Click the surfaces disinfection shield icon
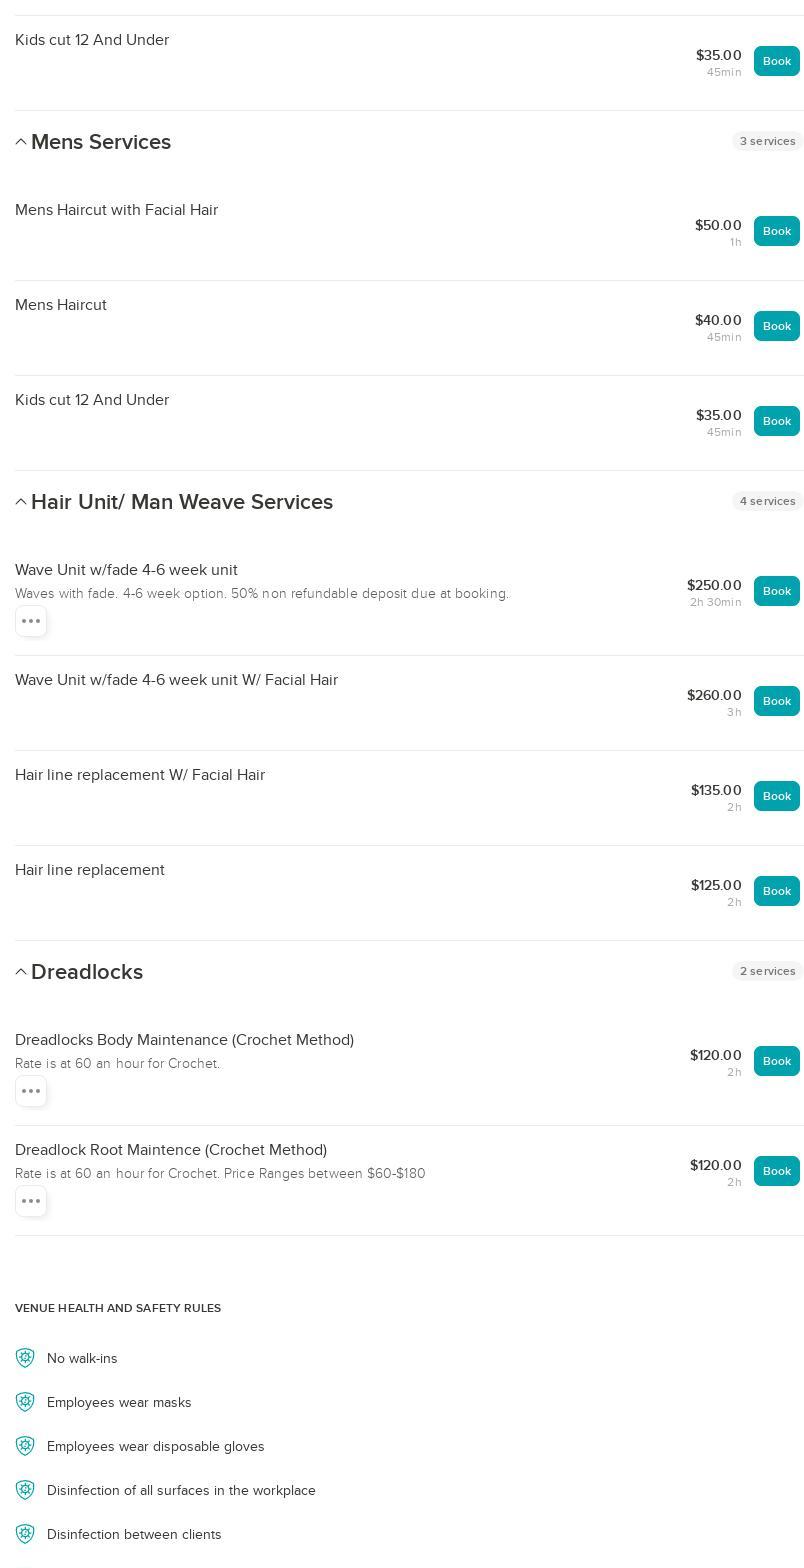Image resolution: width=804 pixels, height=1568 pixels. [x=25, y=1490]
